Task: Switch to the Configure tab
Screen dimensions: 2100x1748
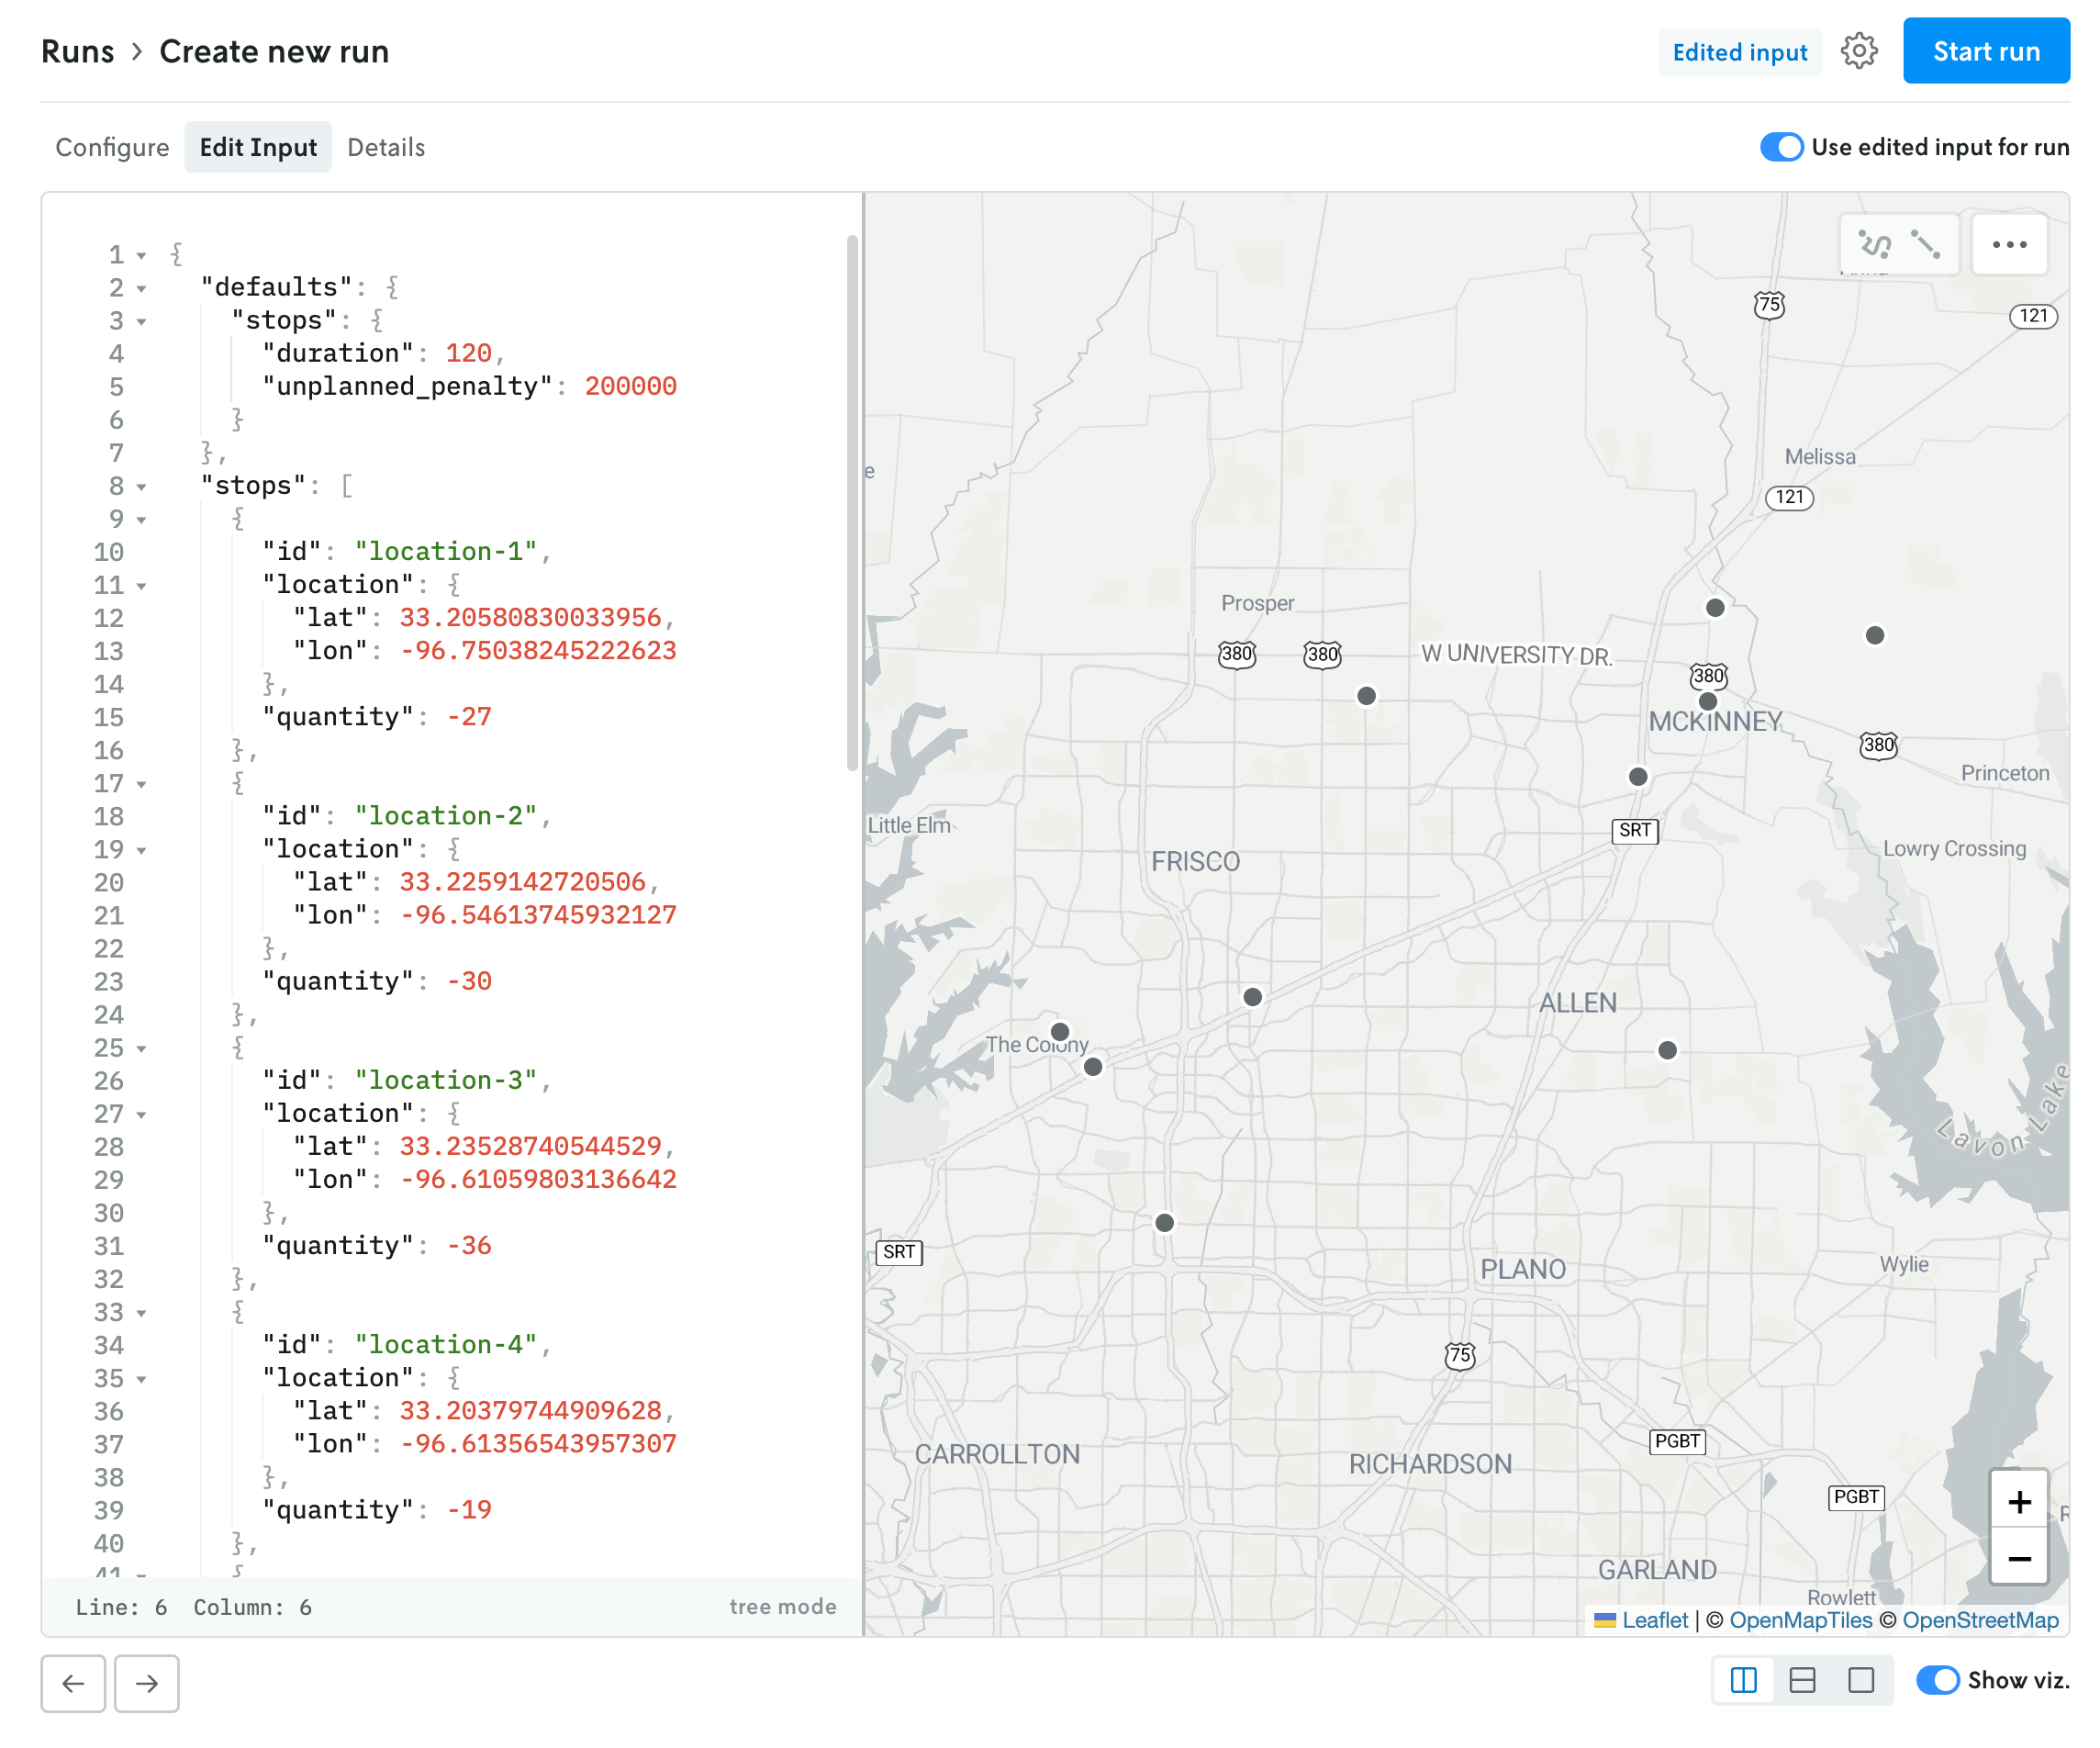Action: [112, 147]
